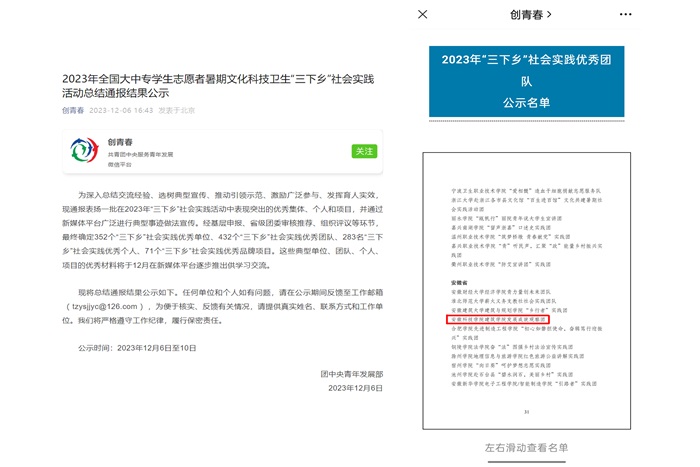Expand 创青春 account page via header chevron
700x467 pixels.
coord(518,15)
